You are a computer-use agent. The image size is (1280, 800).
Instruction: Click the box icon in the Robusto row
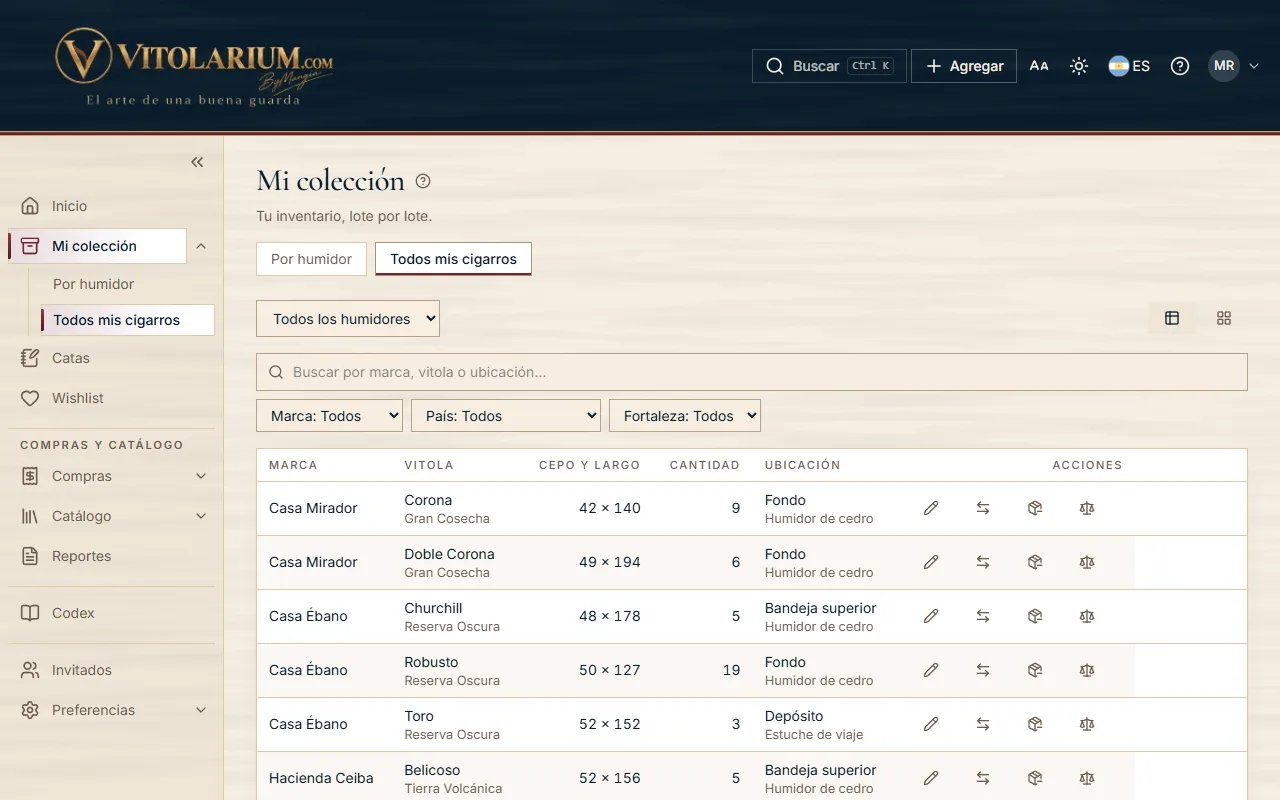tap(1035, 670)
